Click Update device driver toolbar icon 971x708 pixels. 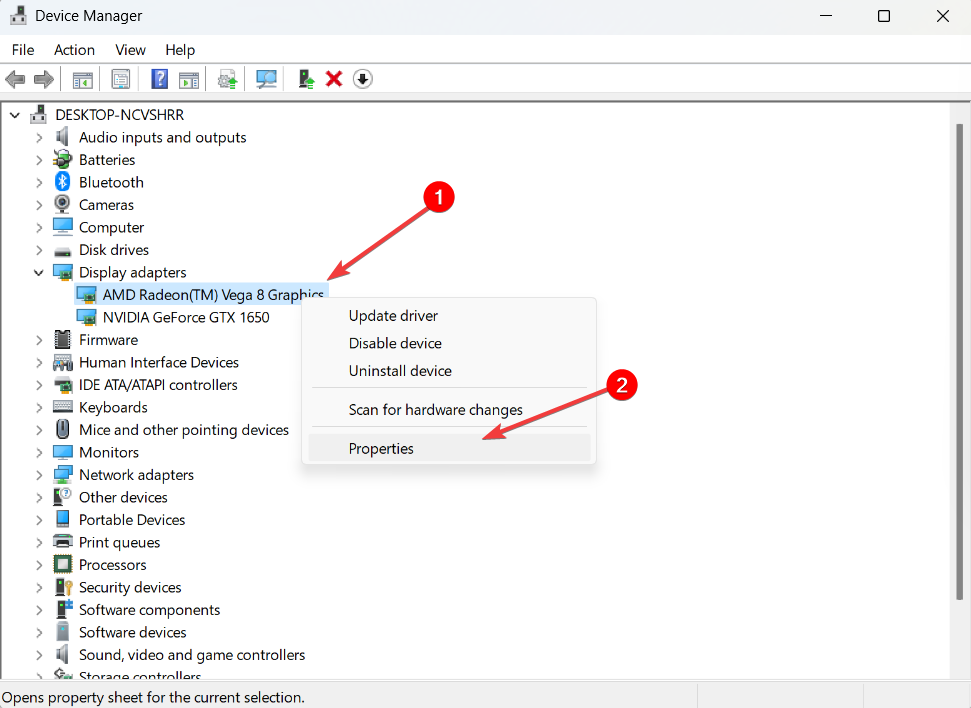(x=227, y=79)
